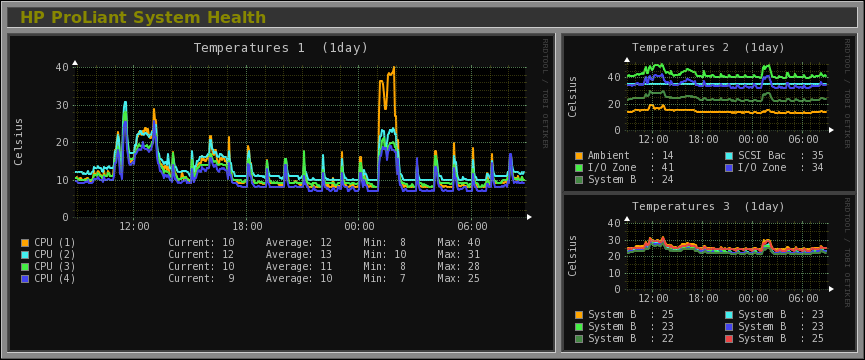Click the 00:00 label on Temperatures 1
865x360 pixels.
(x=359, y=226)
